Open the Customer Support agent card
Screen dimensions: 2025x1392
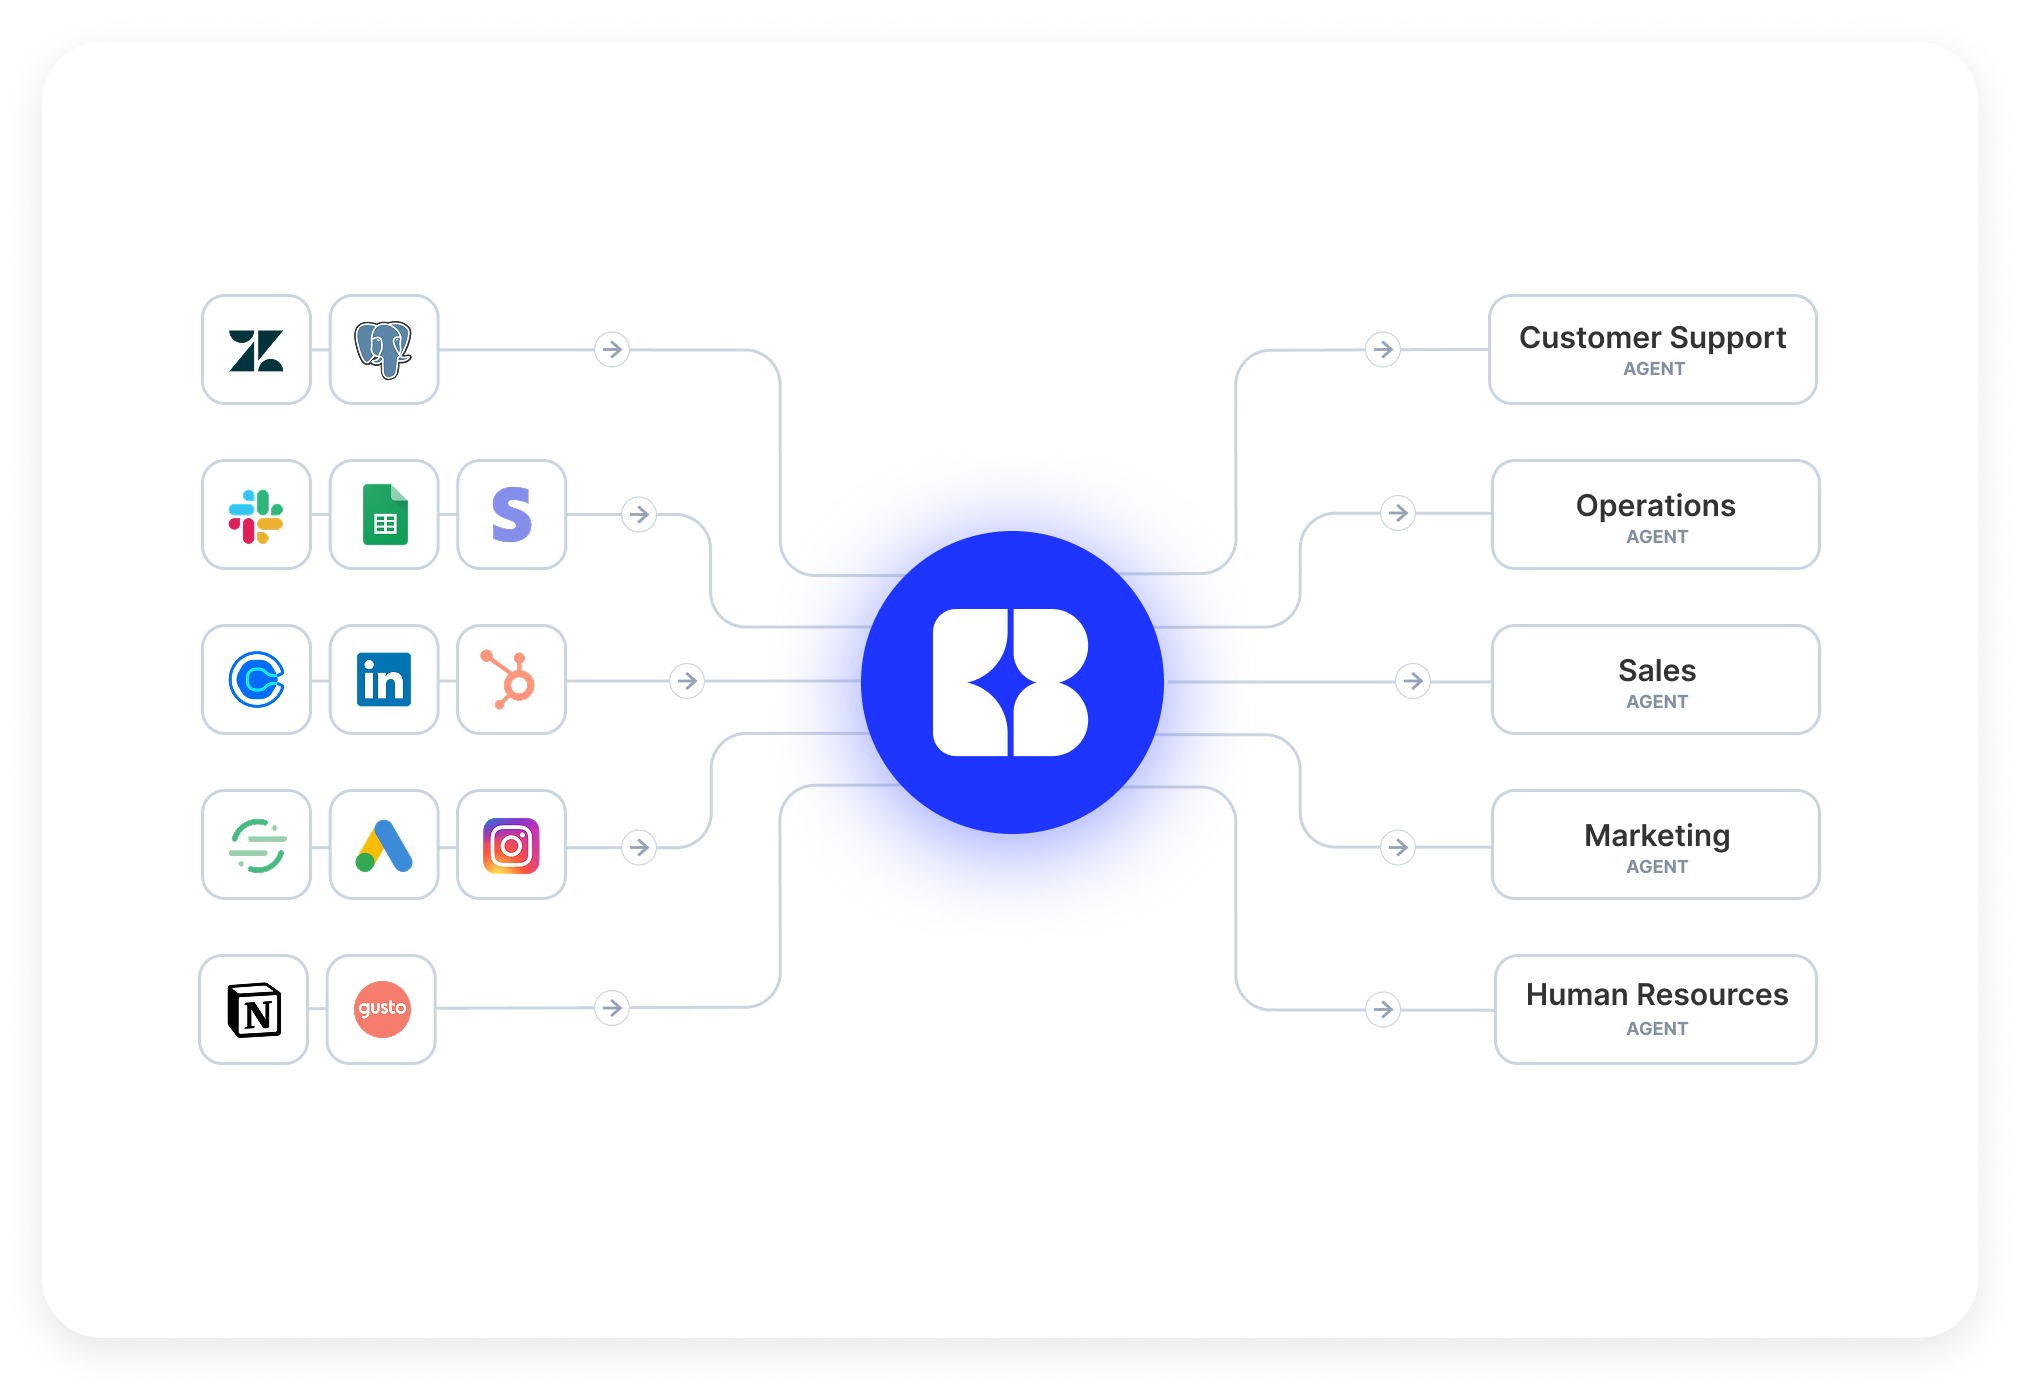coord(1652,350)
